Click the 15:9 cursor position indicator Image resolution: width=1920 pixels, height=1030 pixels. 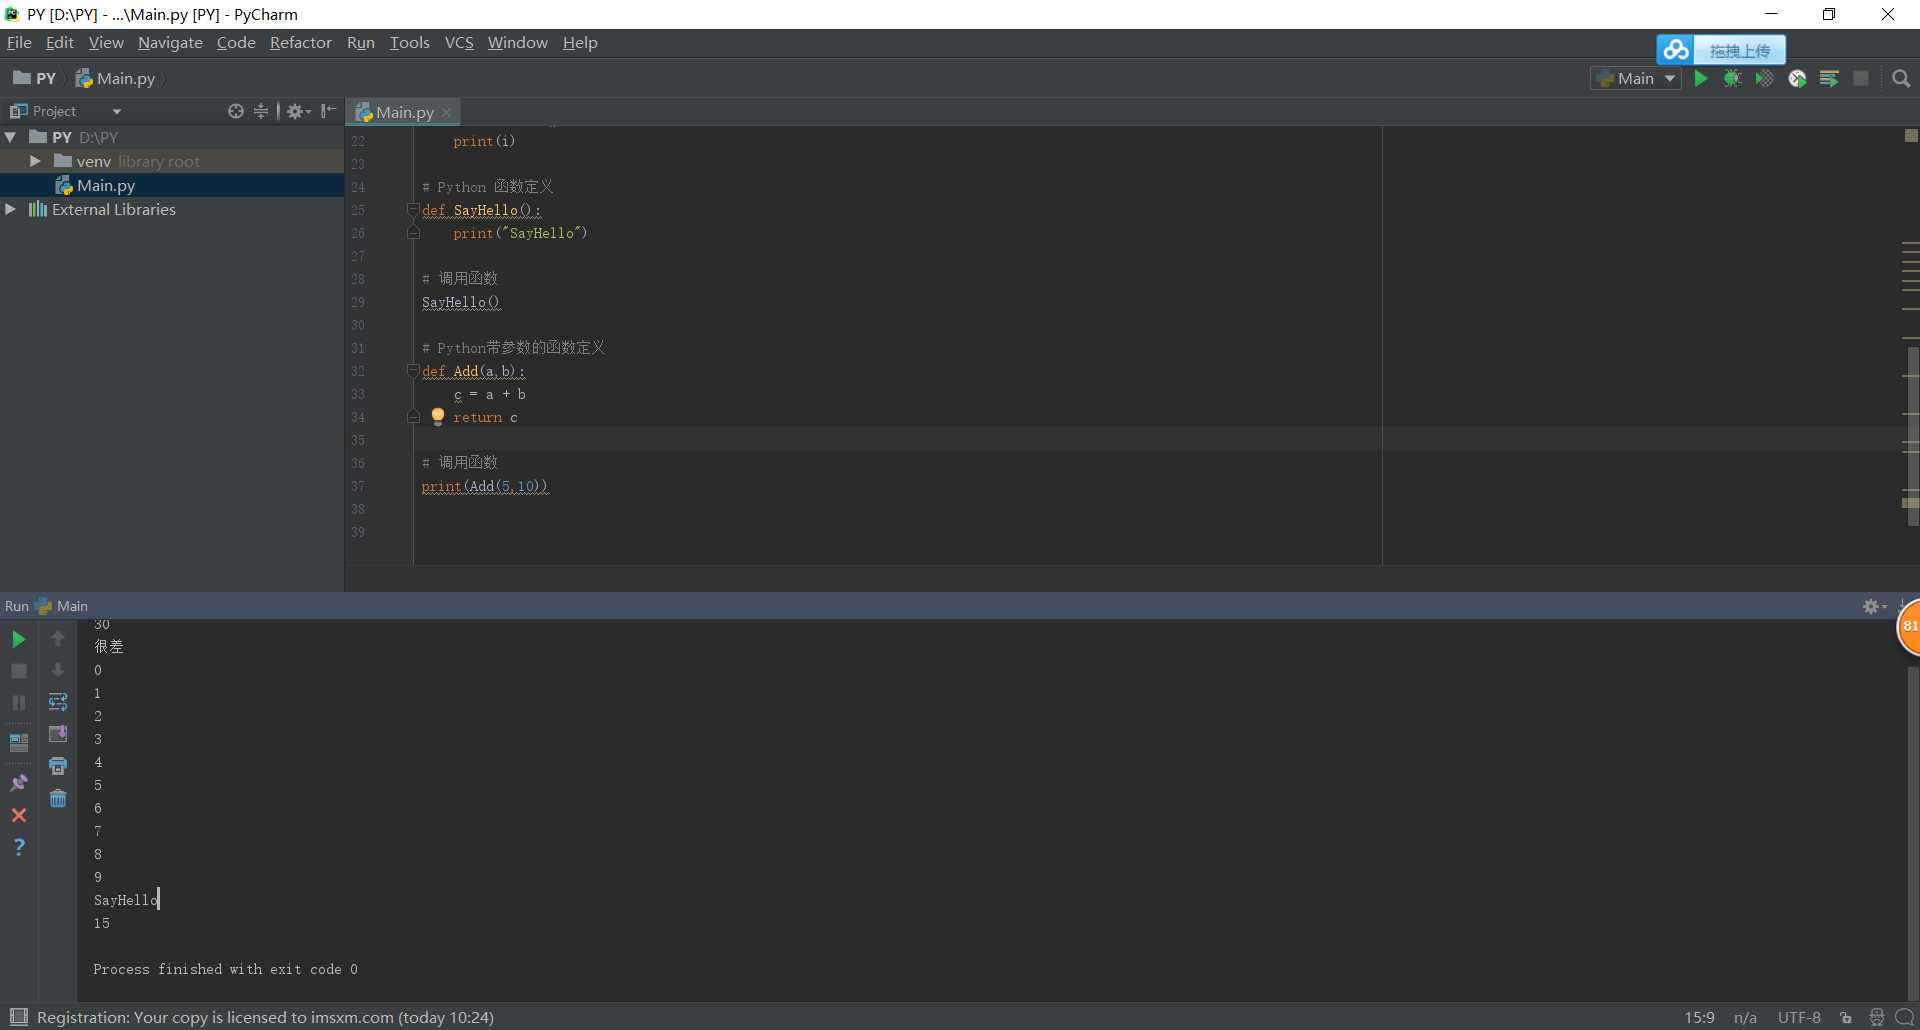coord(1699,1018)
